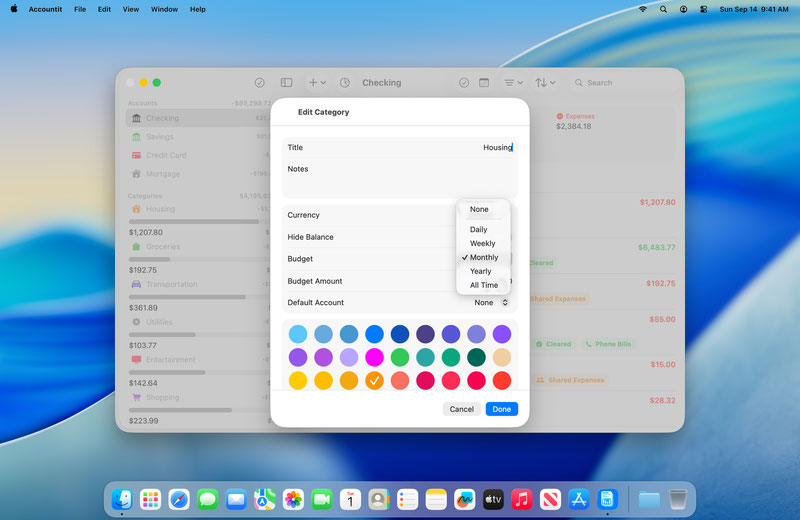
Task: Expand the sort arrows dropdown in toolbar
Action: (546, 83)
